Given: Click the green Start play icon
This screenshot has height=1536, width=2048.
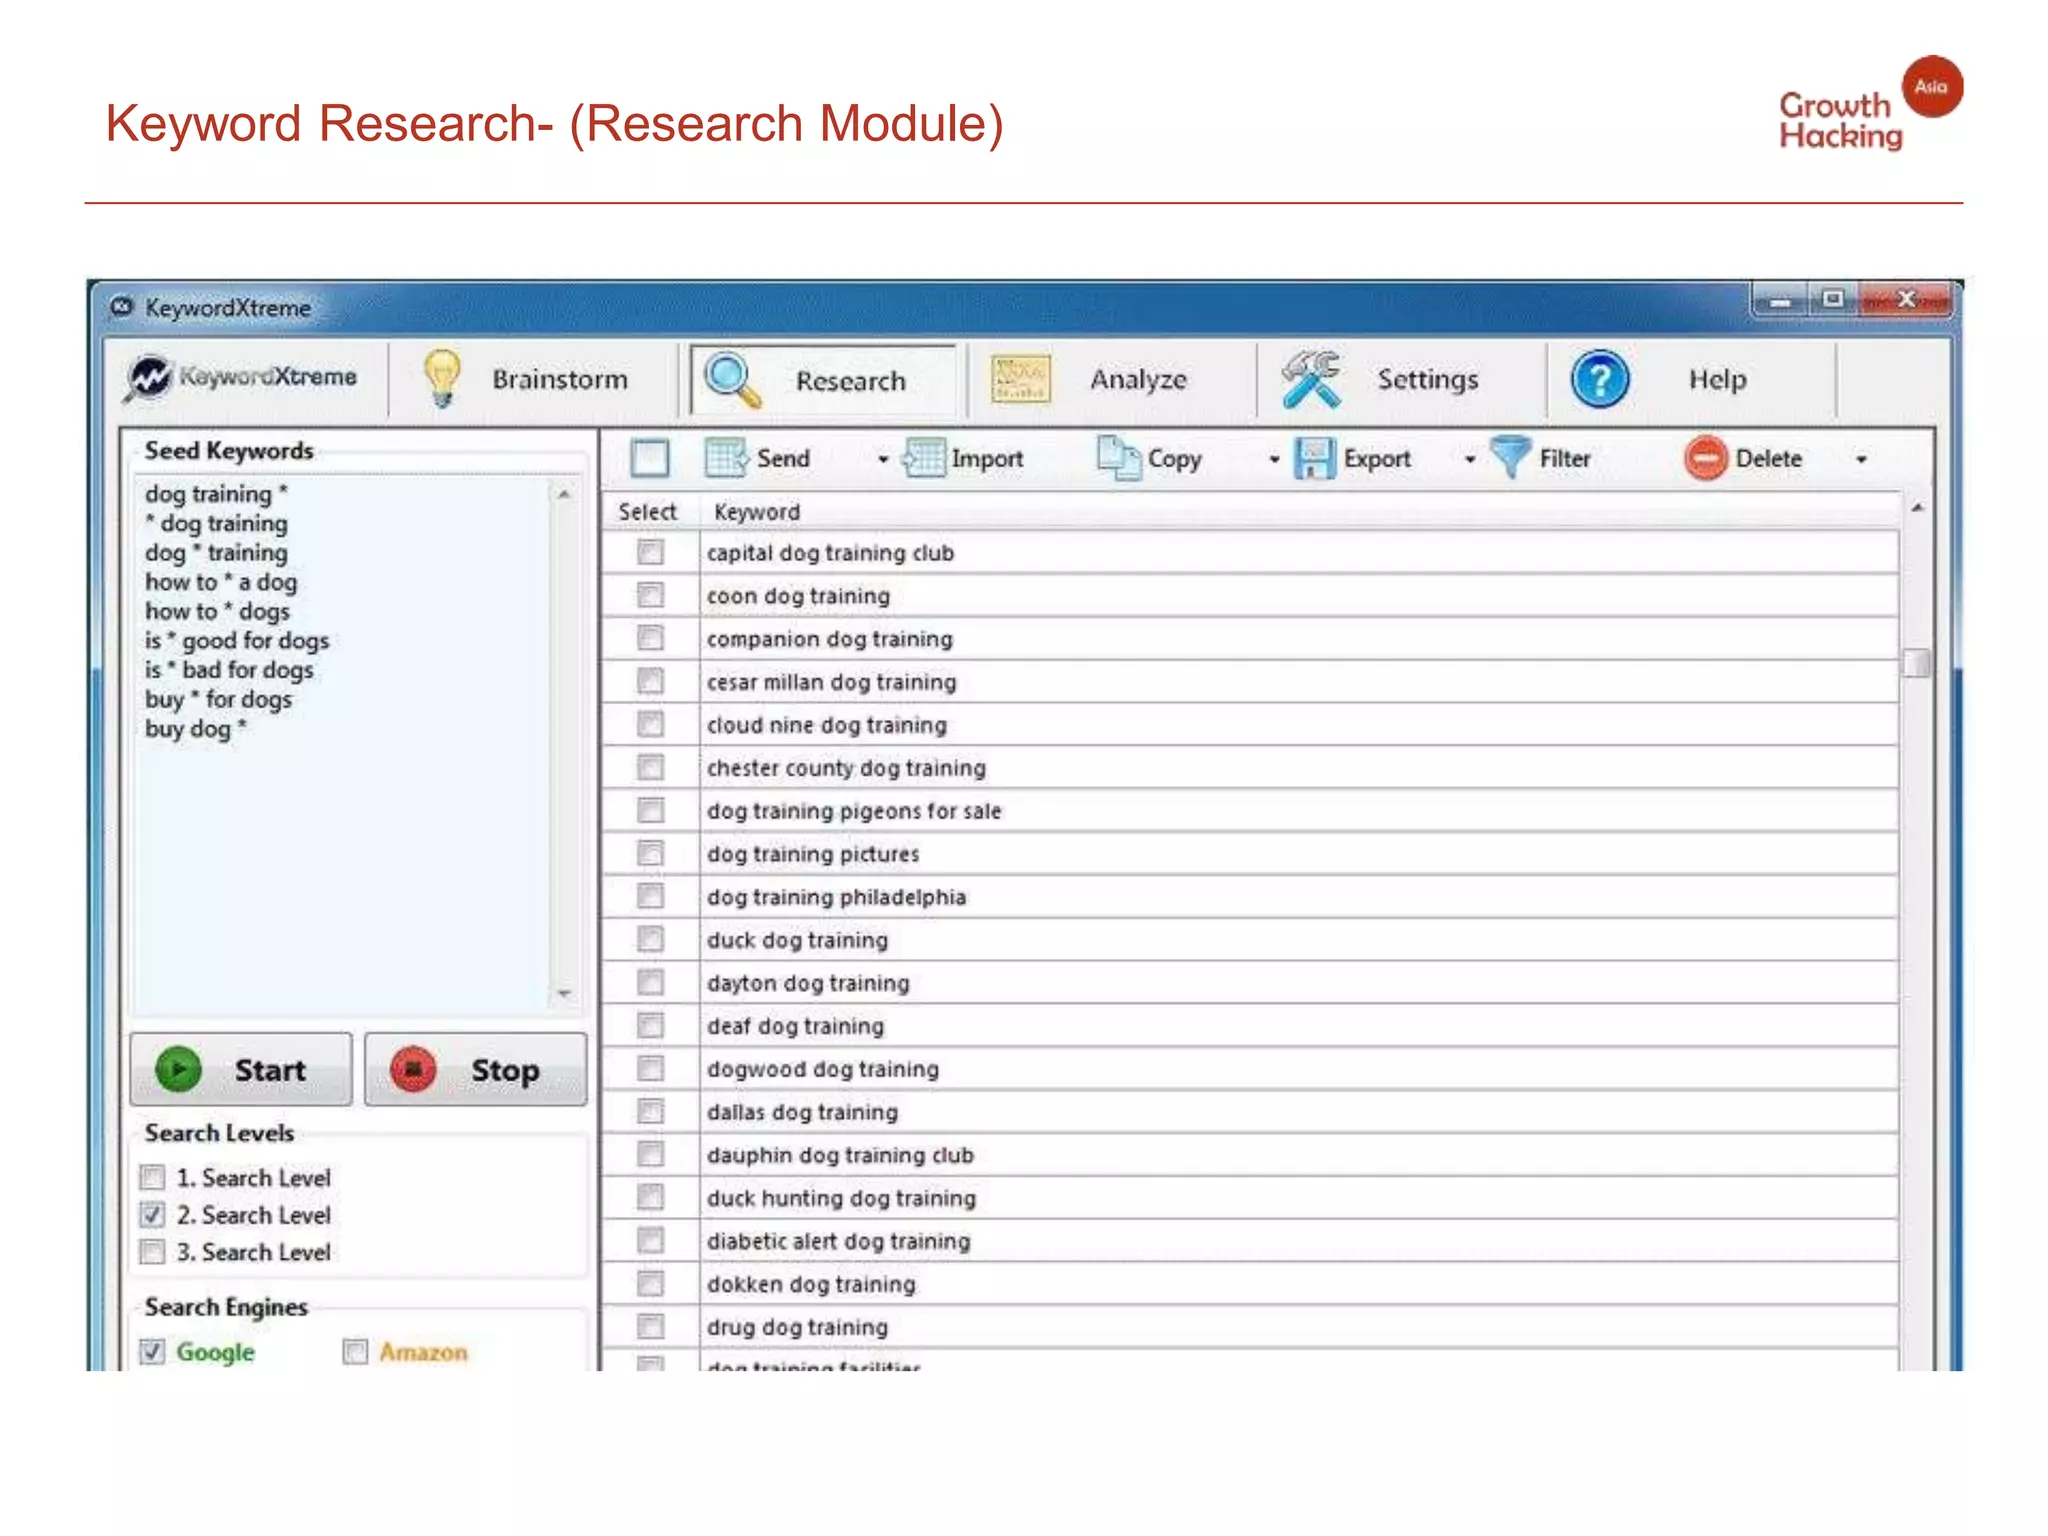Looking at the screenshot, I should pyautogui.click(x=178, y=1069).
